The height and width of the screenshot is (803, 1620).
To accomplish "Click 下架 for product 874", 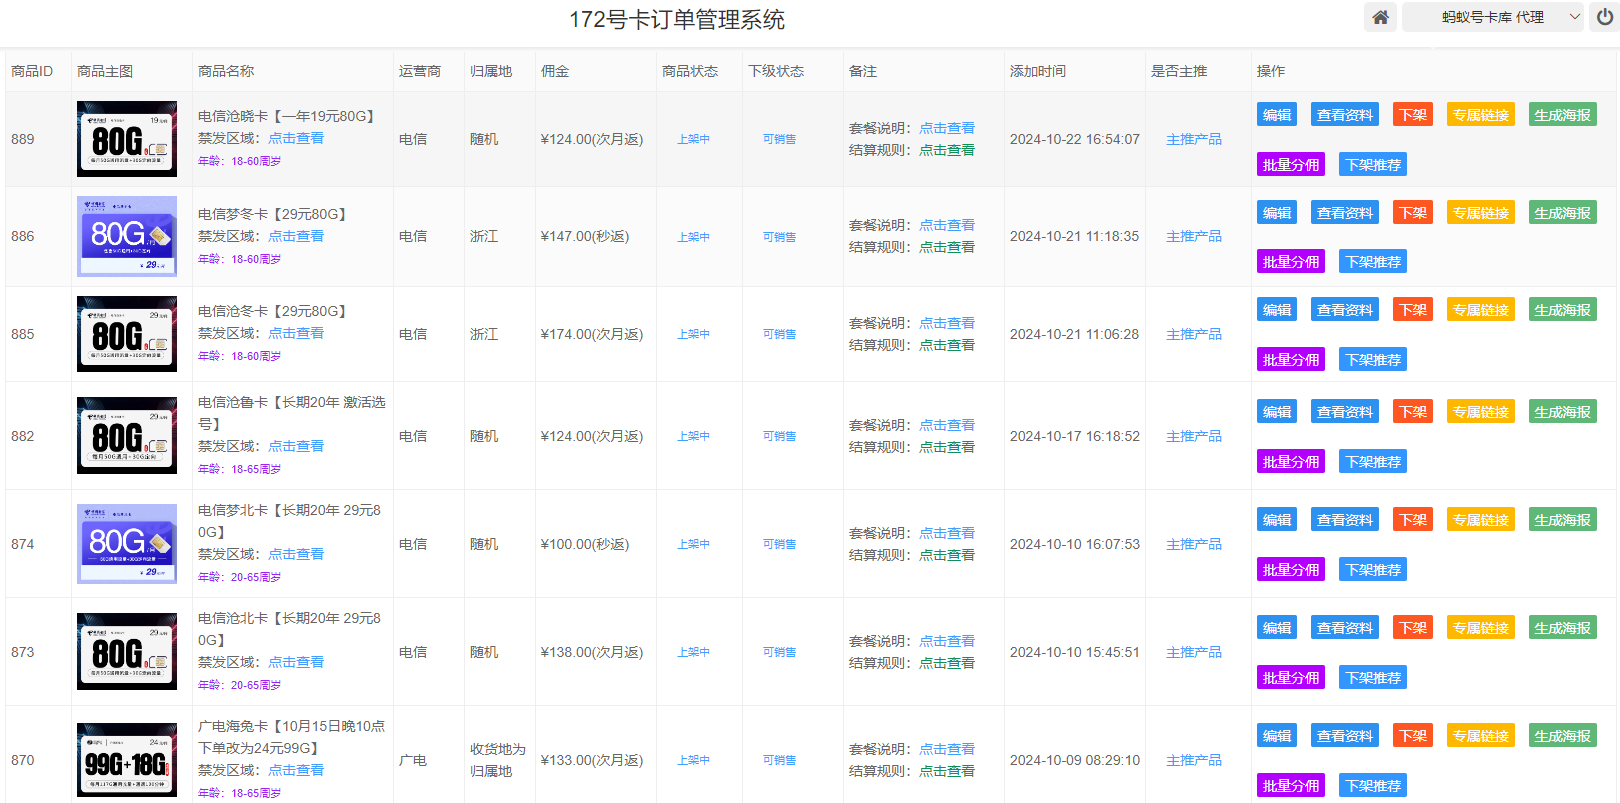I will click(x=1413, y=520).
